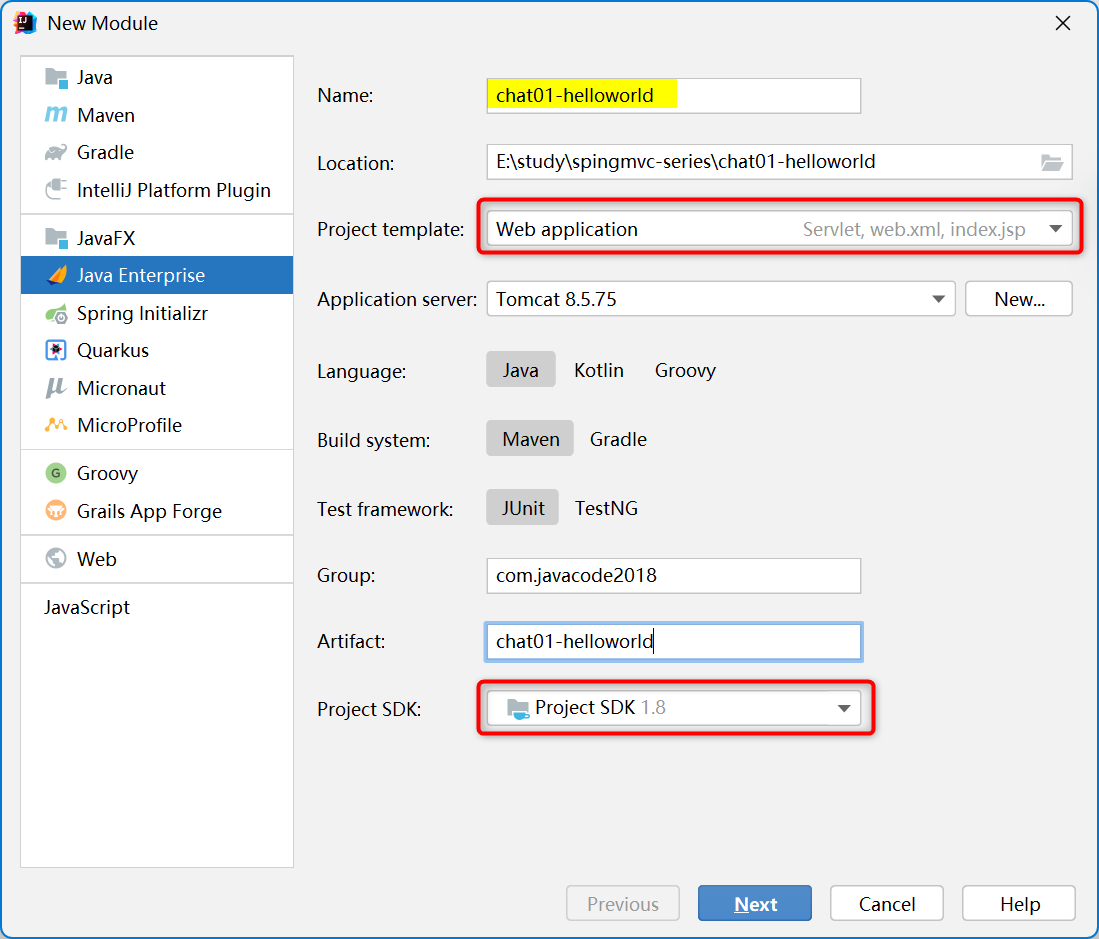The width and height of the screenshot is (1099, 939).
Task: Click the Micronaut mu icon
Action: click(x=55, y=388)
